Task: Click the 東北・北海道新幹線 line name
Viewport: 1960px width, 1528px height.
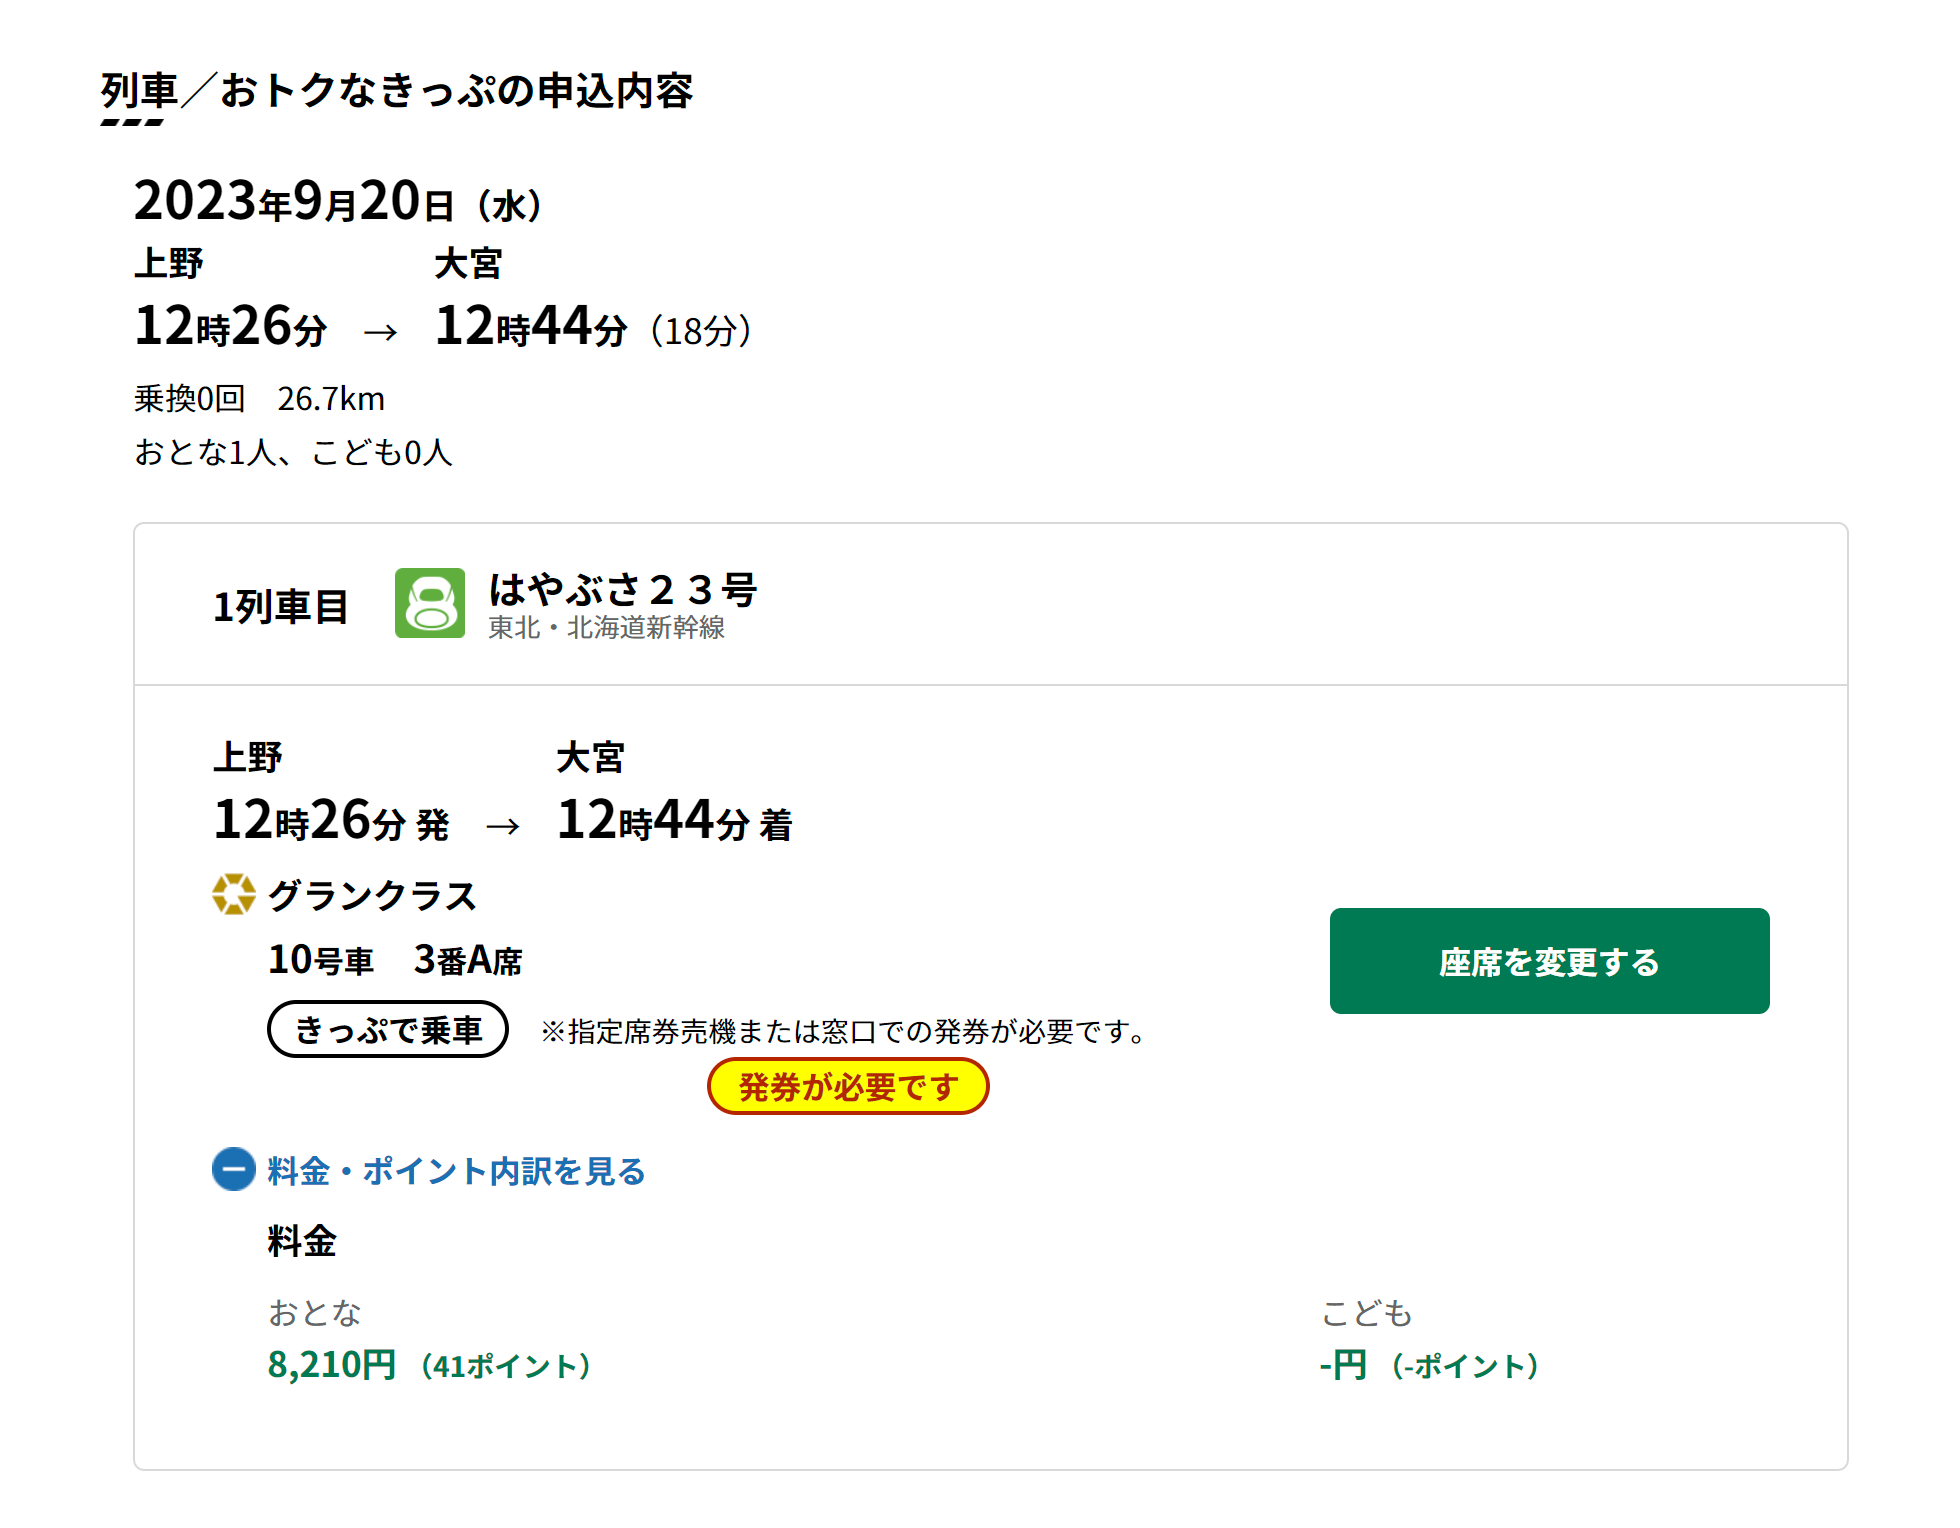Action: [x=606, y=628]
